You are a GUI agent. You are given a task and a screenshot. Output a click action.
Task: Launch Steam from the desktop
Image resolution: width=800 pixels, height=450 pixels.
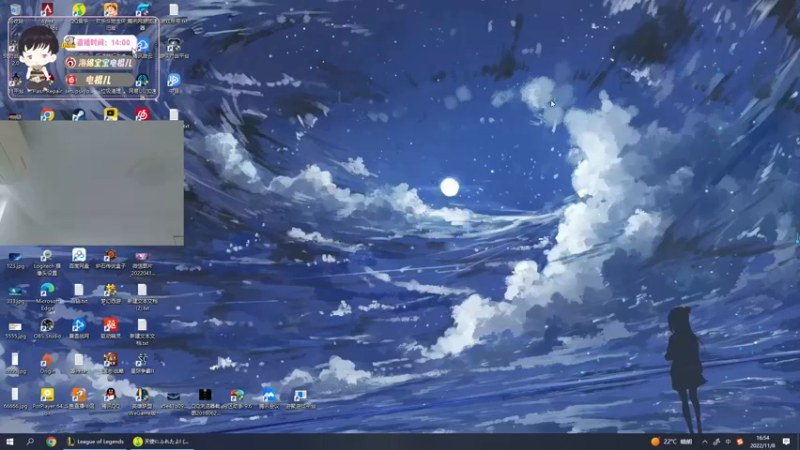[79, 114]
